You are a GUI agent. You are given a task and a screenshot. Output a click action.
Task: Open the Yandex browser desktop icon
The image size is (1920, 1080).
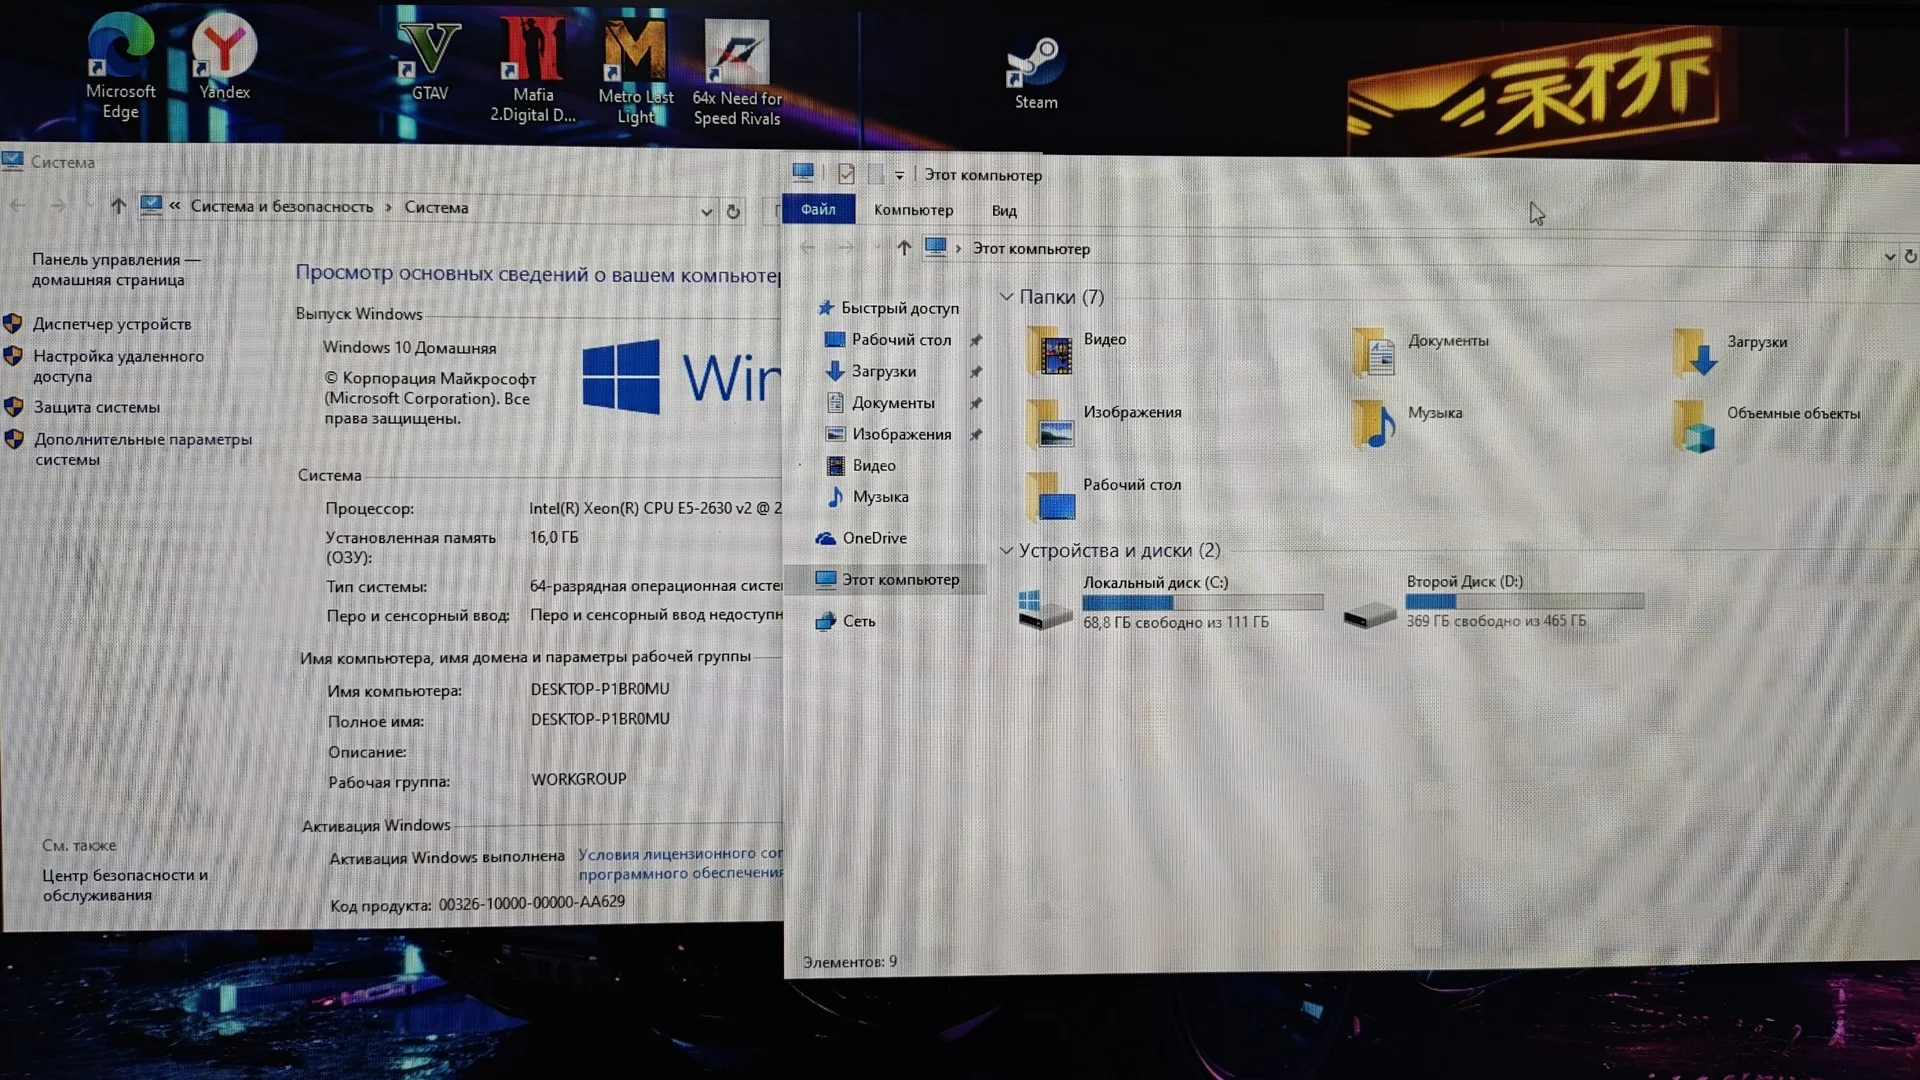tap(224, 57)
